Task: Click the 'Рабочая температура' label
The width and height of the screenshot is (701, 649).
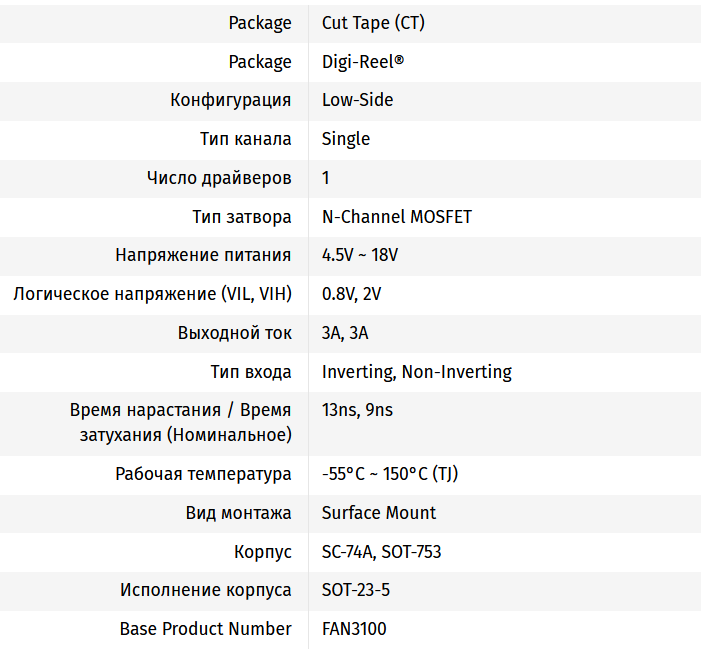Action: (x=203, y=474)
